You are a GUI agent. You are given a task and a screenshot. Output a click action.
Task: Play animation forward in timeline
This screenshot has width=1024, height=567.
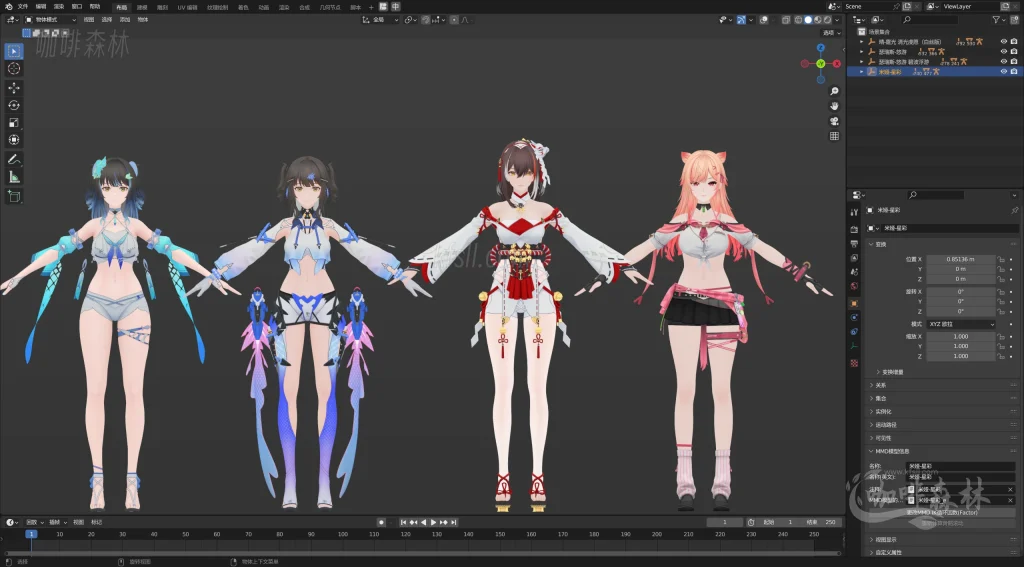[x=433, y=522]
